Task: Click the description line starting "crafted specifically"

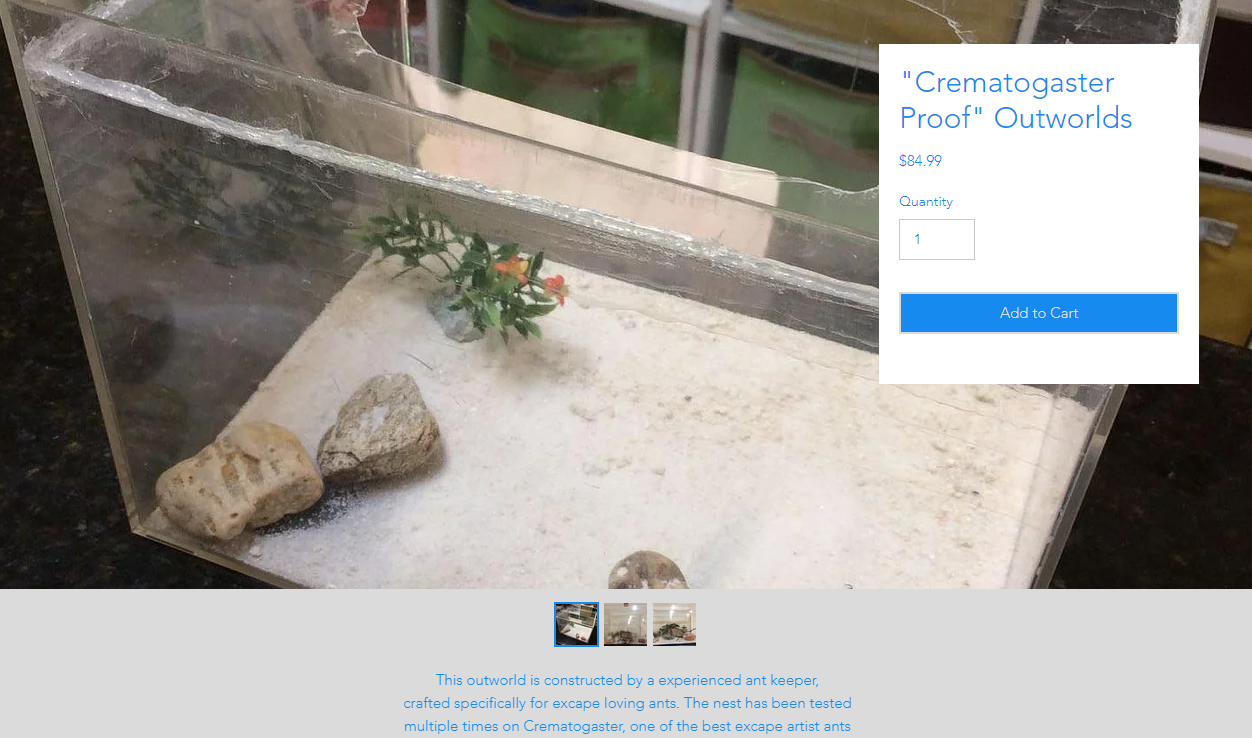Action: [x=627, y=703]
